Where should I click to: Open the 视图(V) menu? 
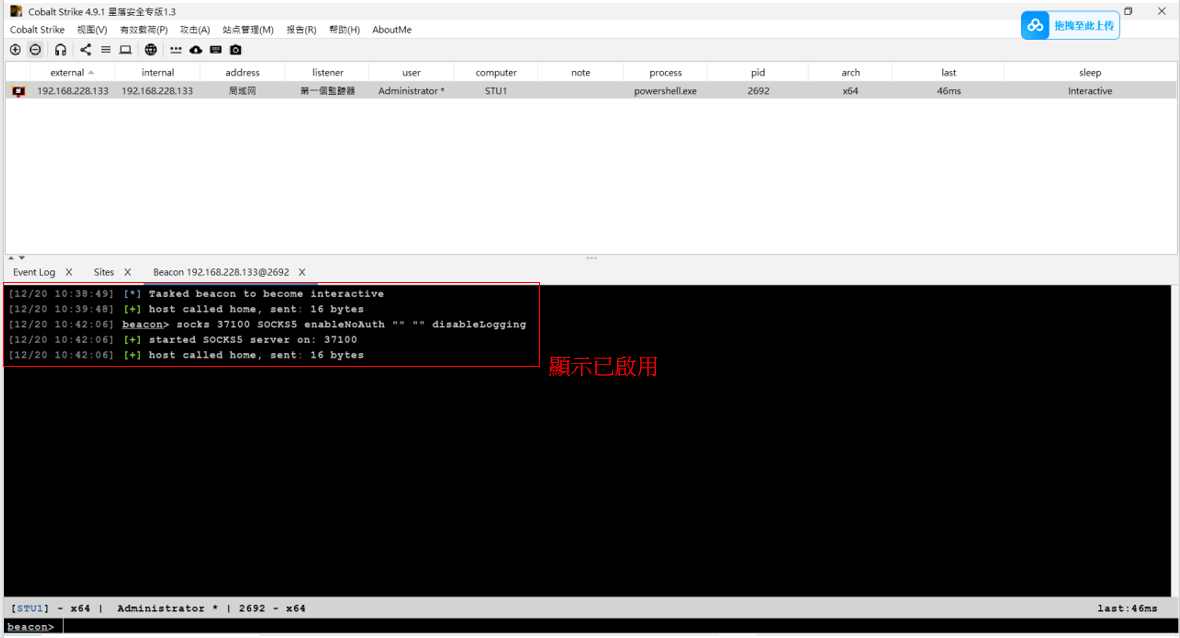(x=92, y=30)
